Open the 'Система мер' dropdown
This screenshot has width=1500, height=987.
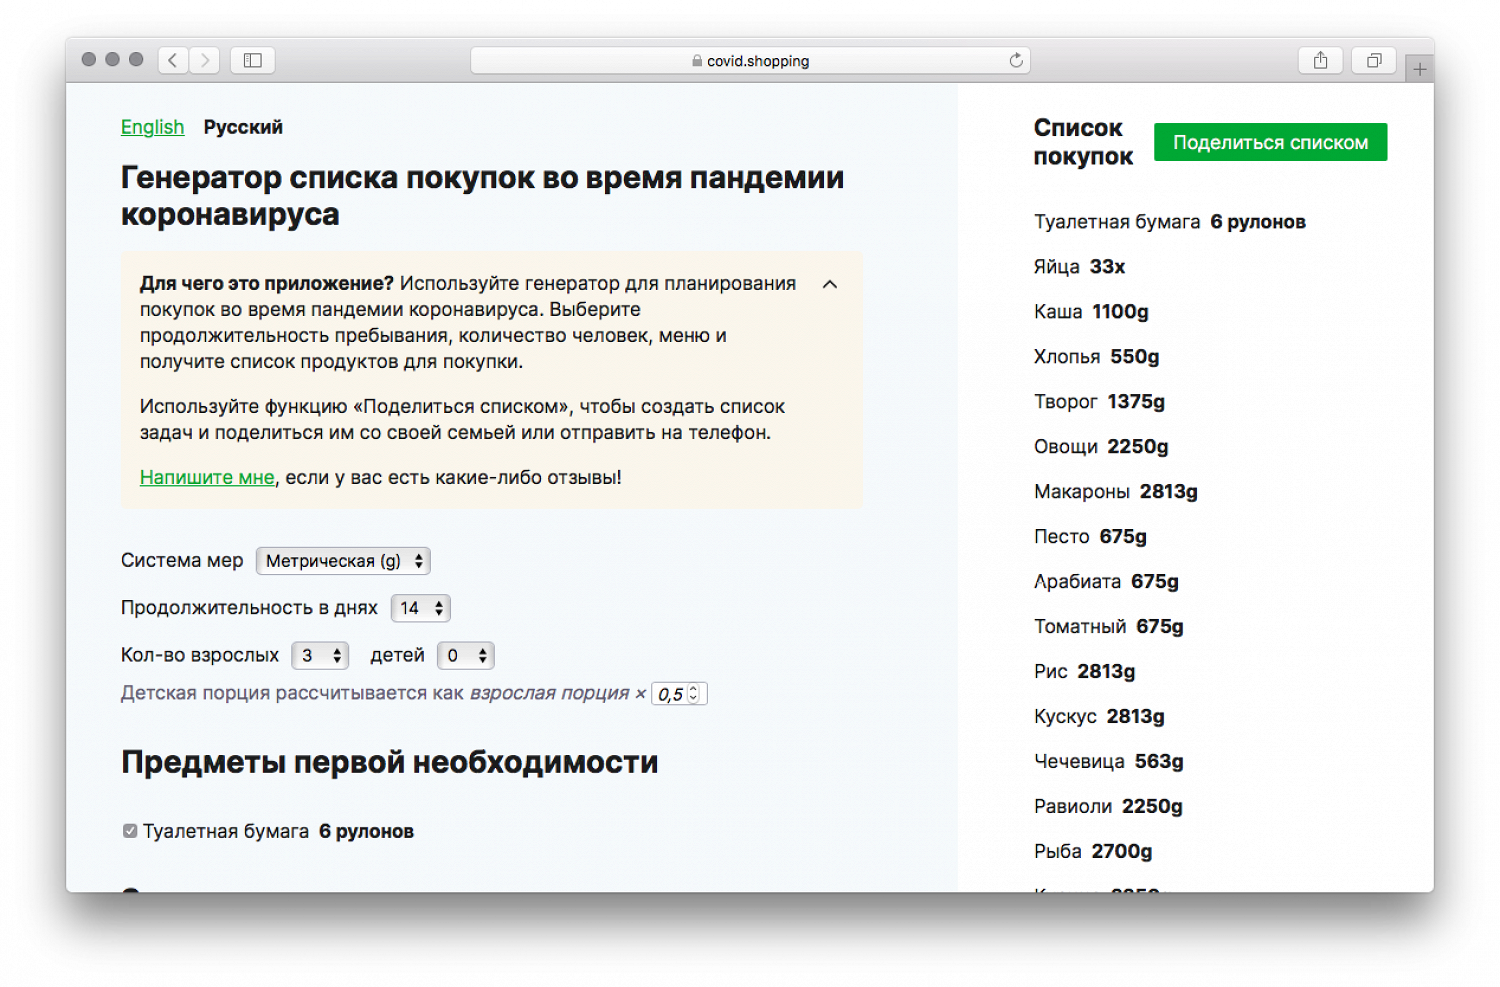coord(343,561)
